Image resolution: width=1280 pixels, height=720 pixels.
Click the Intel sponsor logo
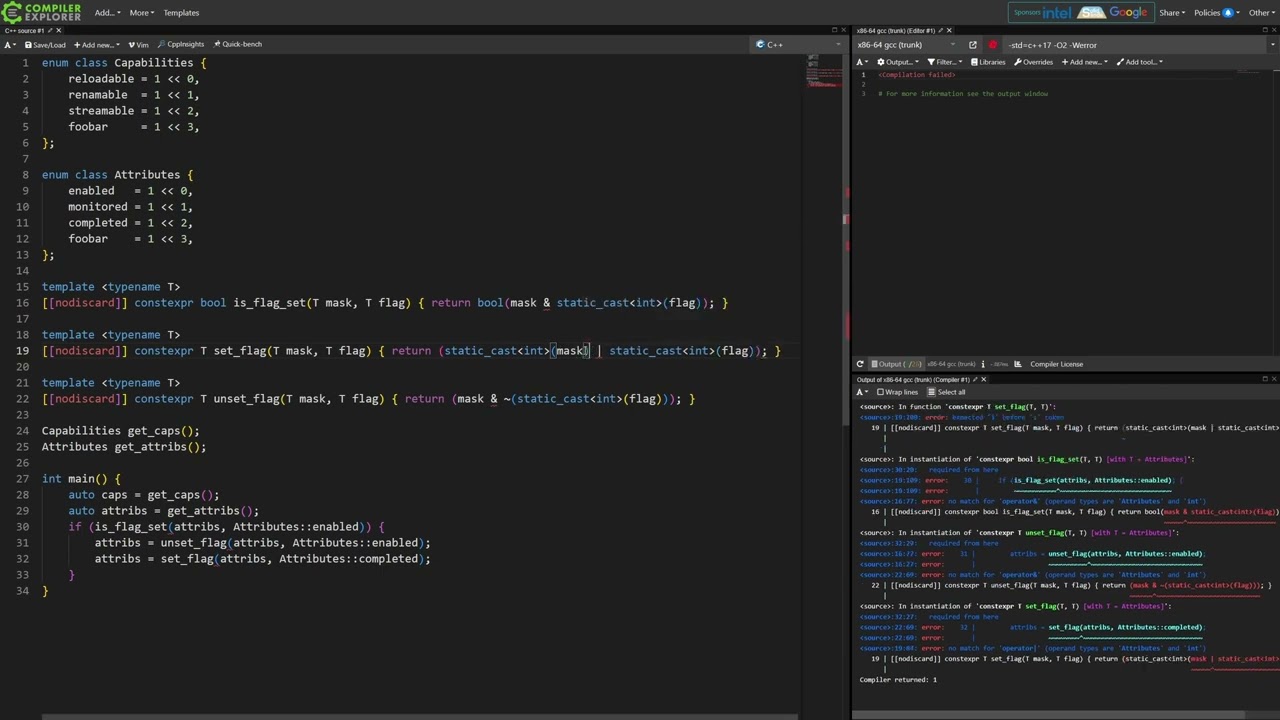(x=1057, y=12)
